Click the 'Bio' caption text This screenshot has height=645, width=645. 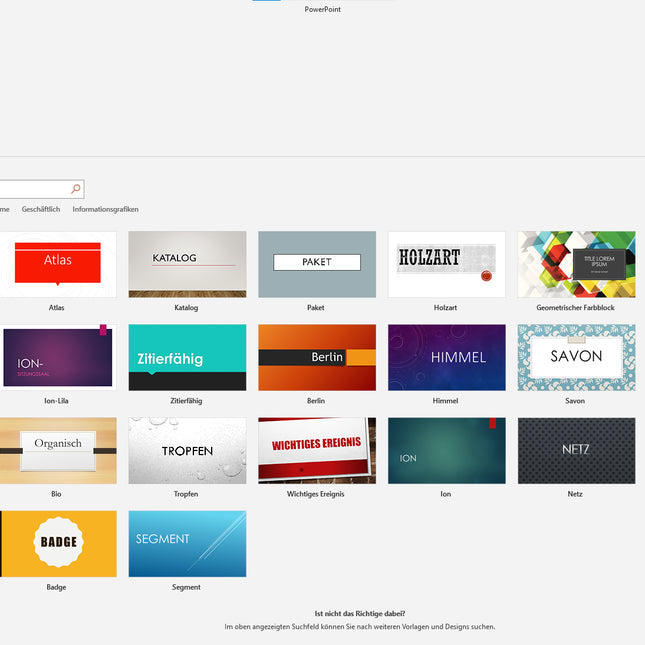[56, 494]
